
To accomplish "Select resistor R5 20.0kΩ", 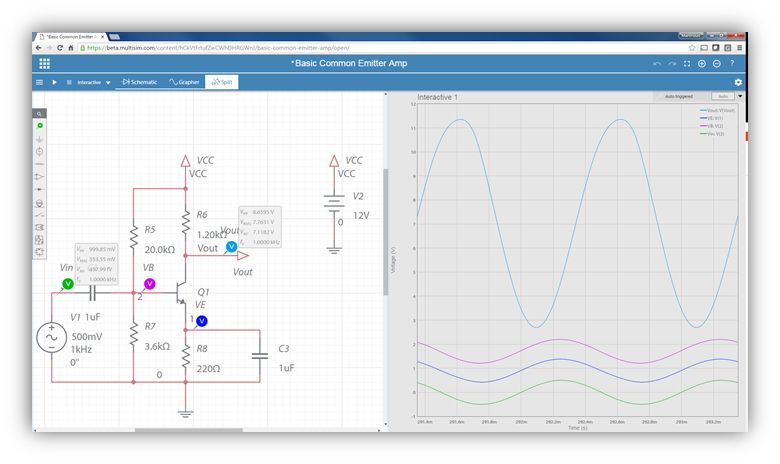I will pyautogui.click(x=134, y=236).
